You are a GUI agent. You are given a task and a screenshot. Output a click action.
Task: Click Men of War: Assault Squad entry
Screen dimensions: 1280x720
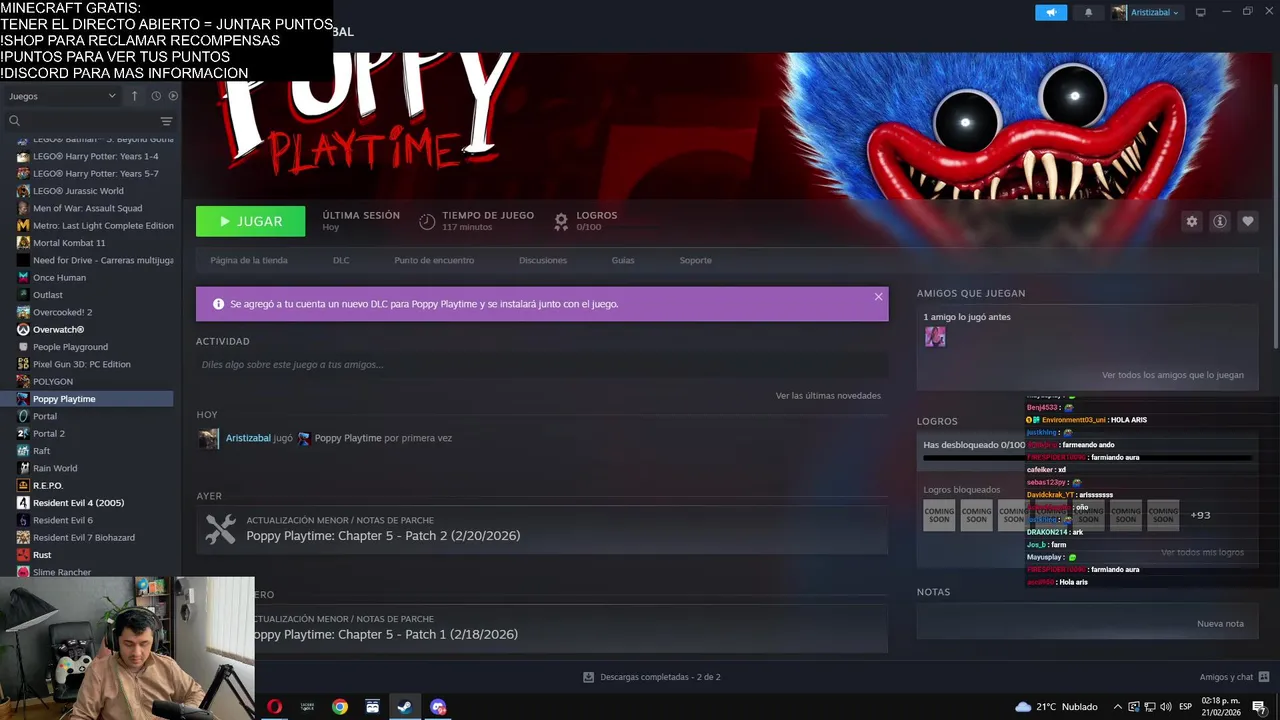click(x=90, y=208)
